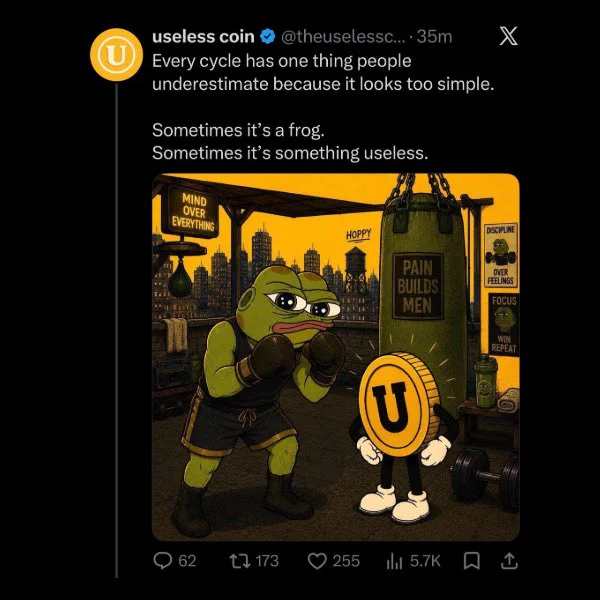600x600 pixels.
Task: Click the "Every cycle has one thing" tweet text
Action: (282, 61)
